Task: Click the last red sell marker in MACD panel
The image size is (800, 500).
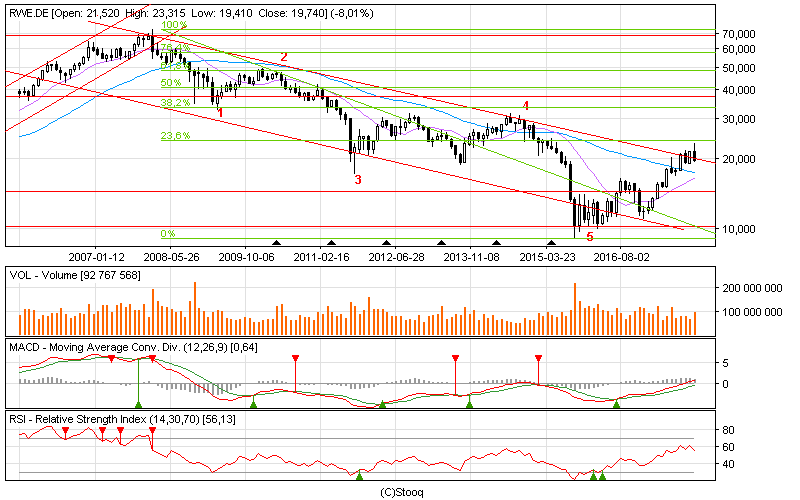Action: tap(538, 358)
